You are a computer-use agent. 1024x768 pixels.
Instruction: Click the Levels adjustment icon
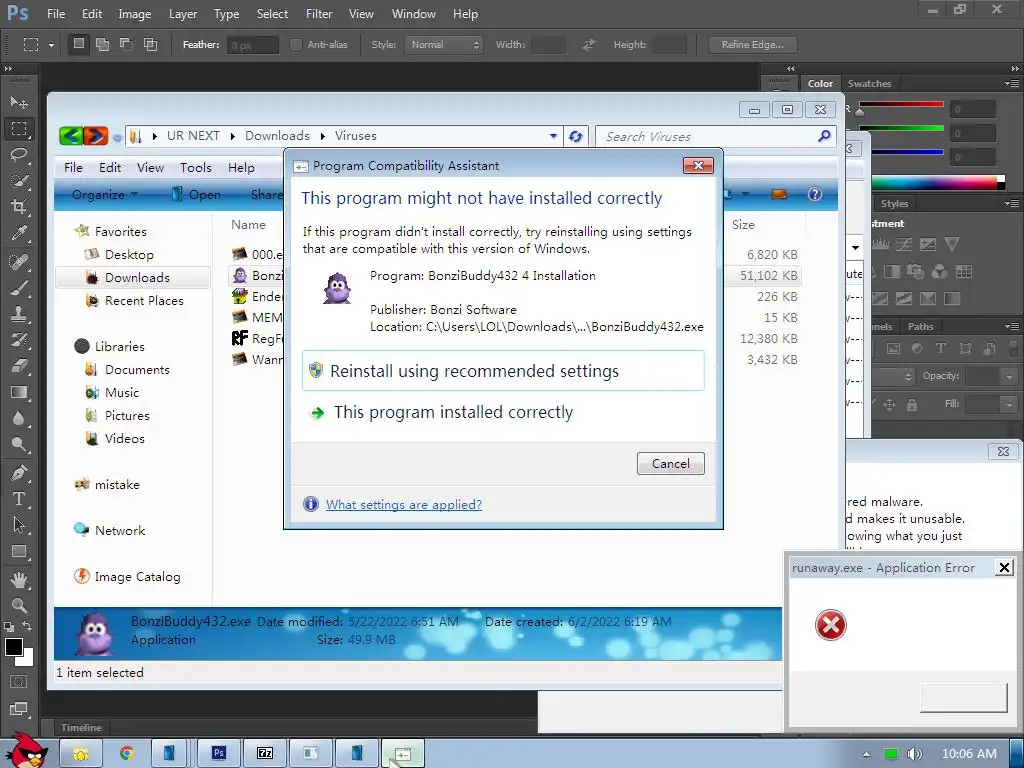tap(880, 244)
